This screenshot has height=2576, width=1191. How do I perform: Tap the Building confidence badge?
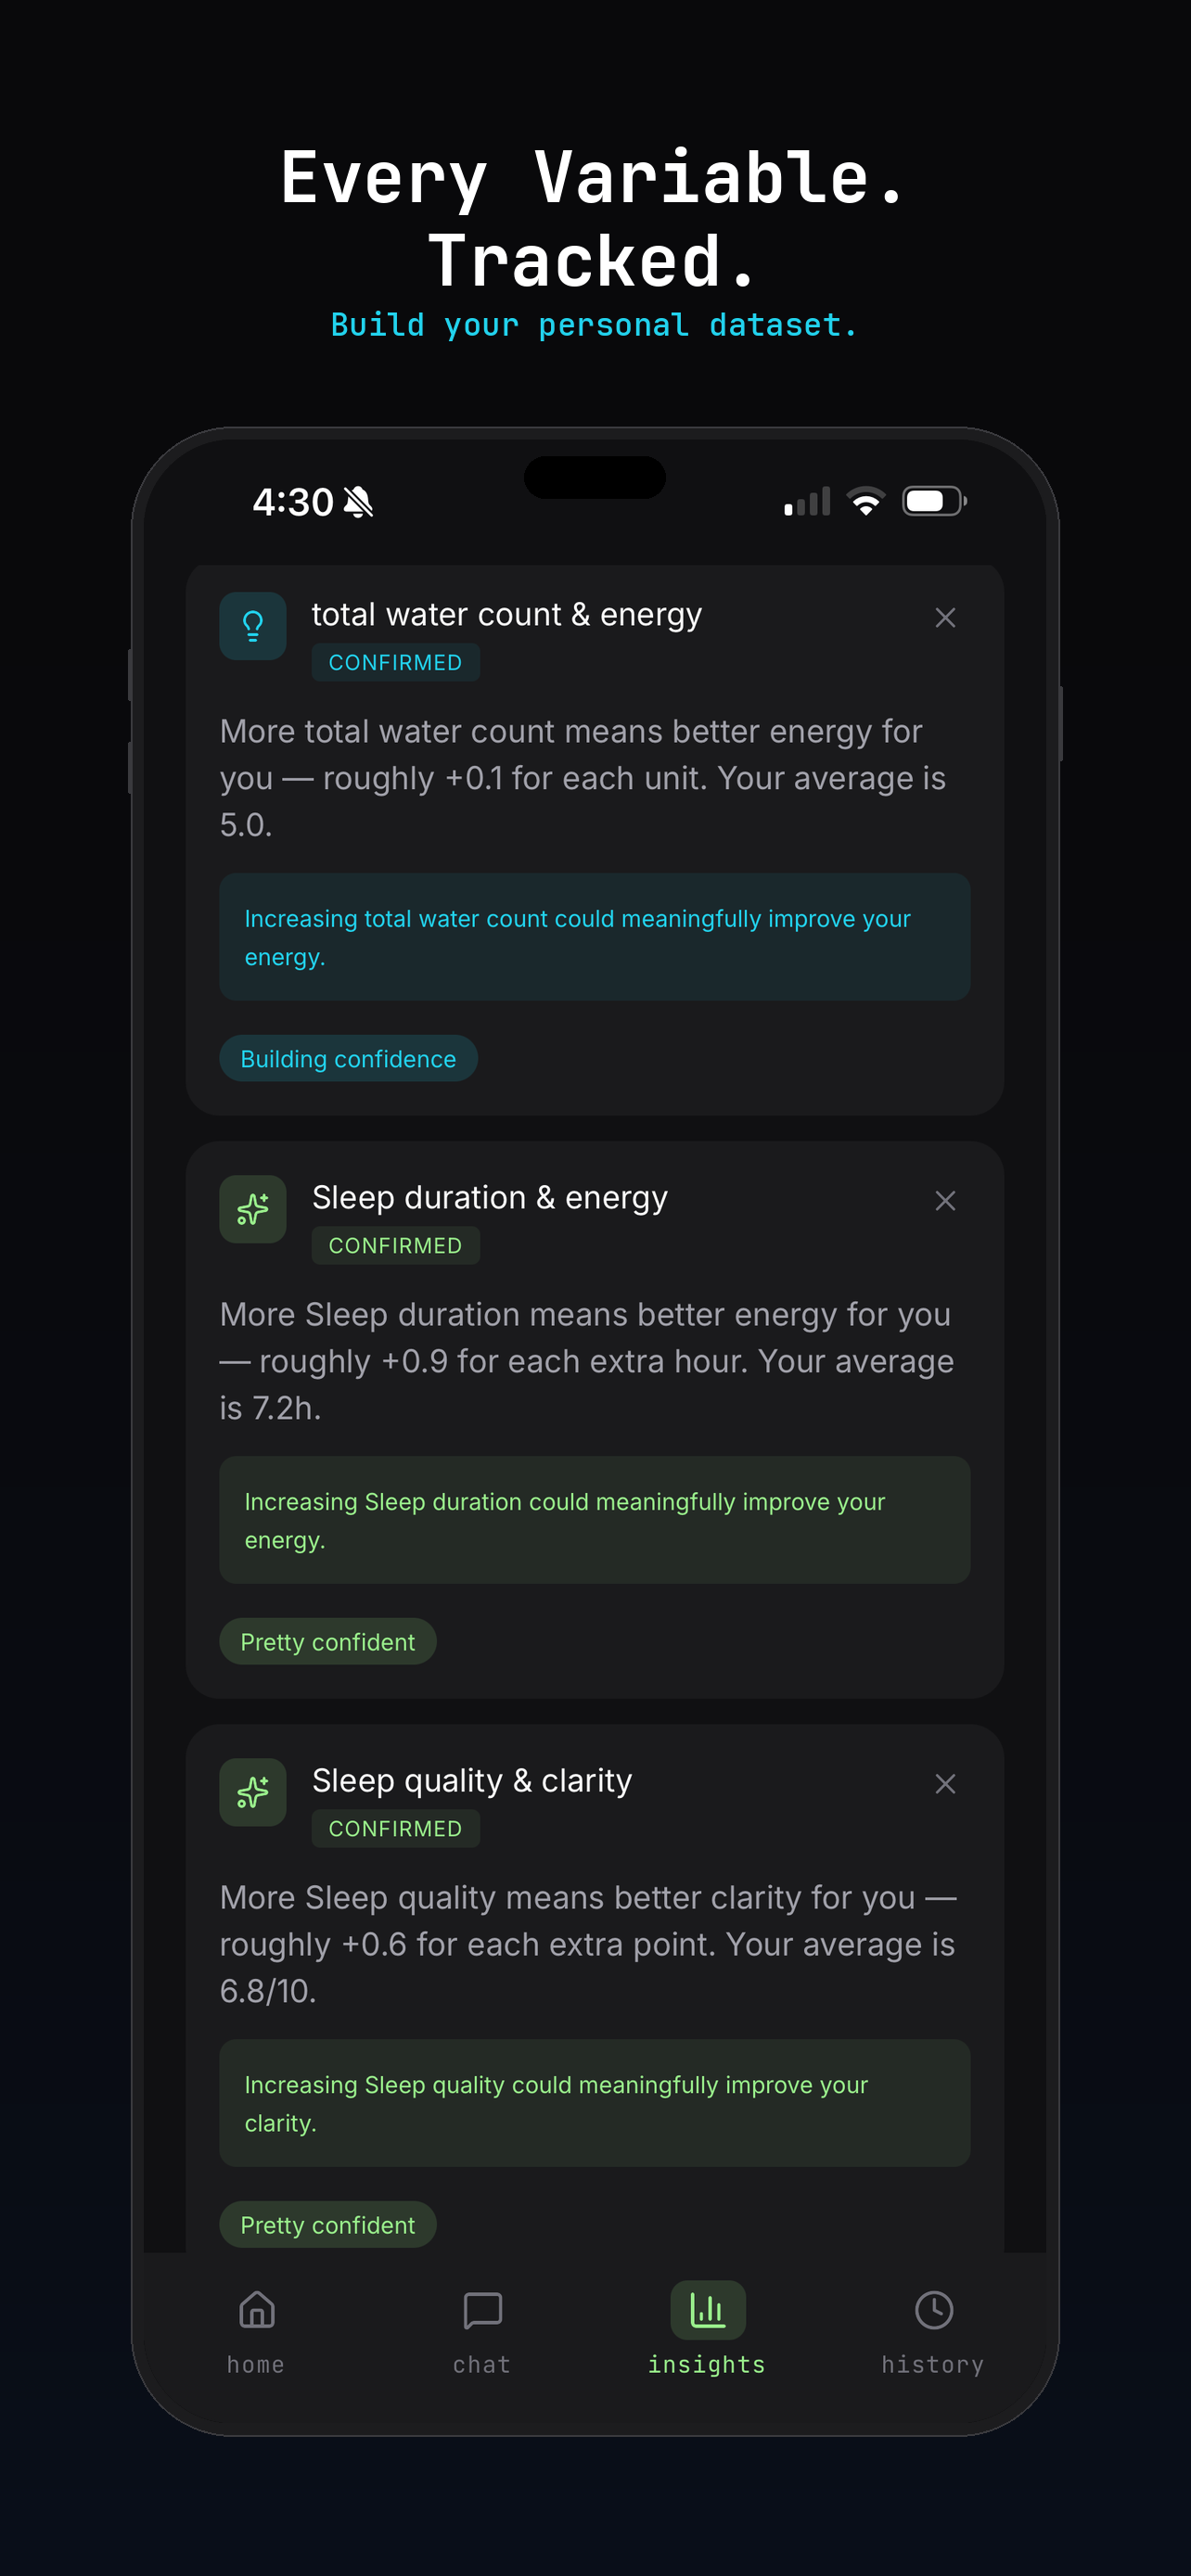tap(347, 1058)
